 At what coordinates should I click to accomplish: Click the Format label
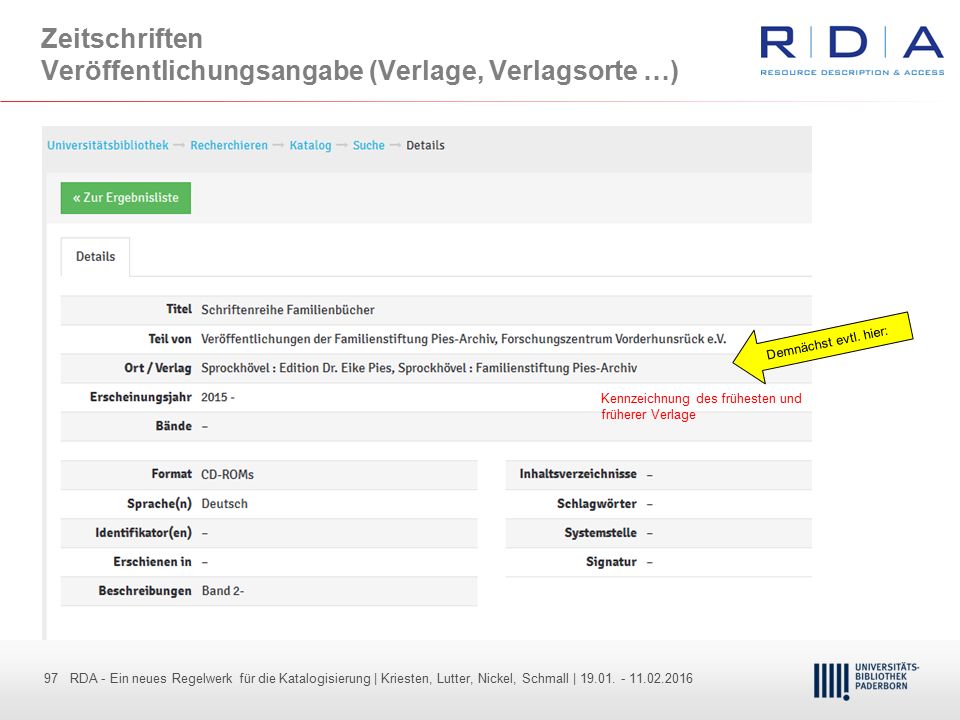click(171, 474)
